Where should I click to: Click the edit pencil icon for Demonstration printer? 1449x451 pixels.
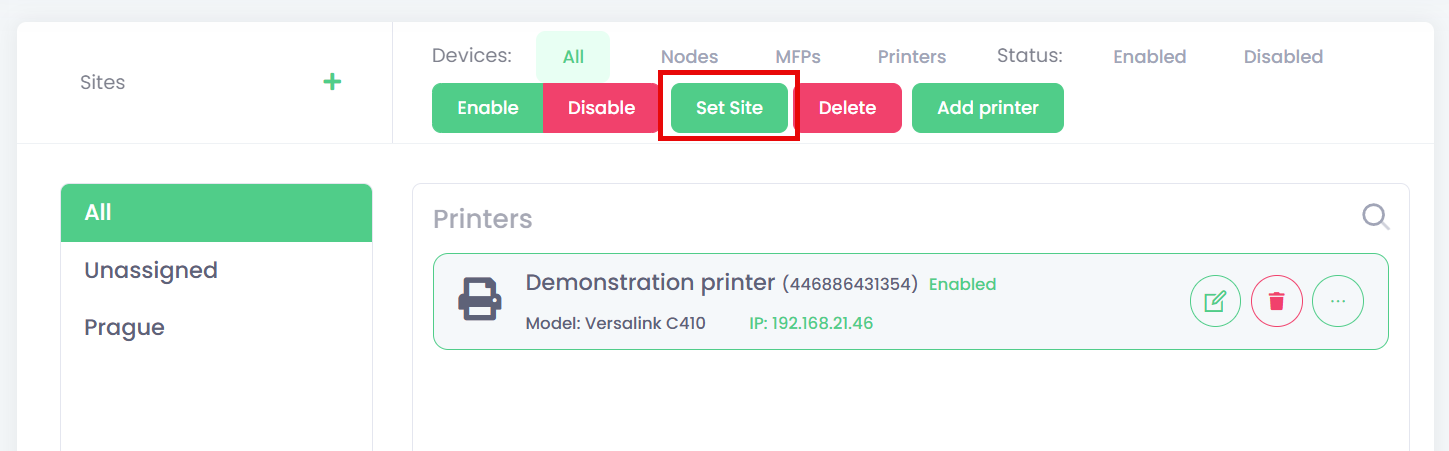click(1215, 301)
